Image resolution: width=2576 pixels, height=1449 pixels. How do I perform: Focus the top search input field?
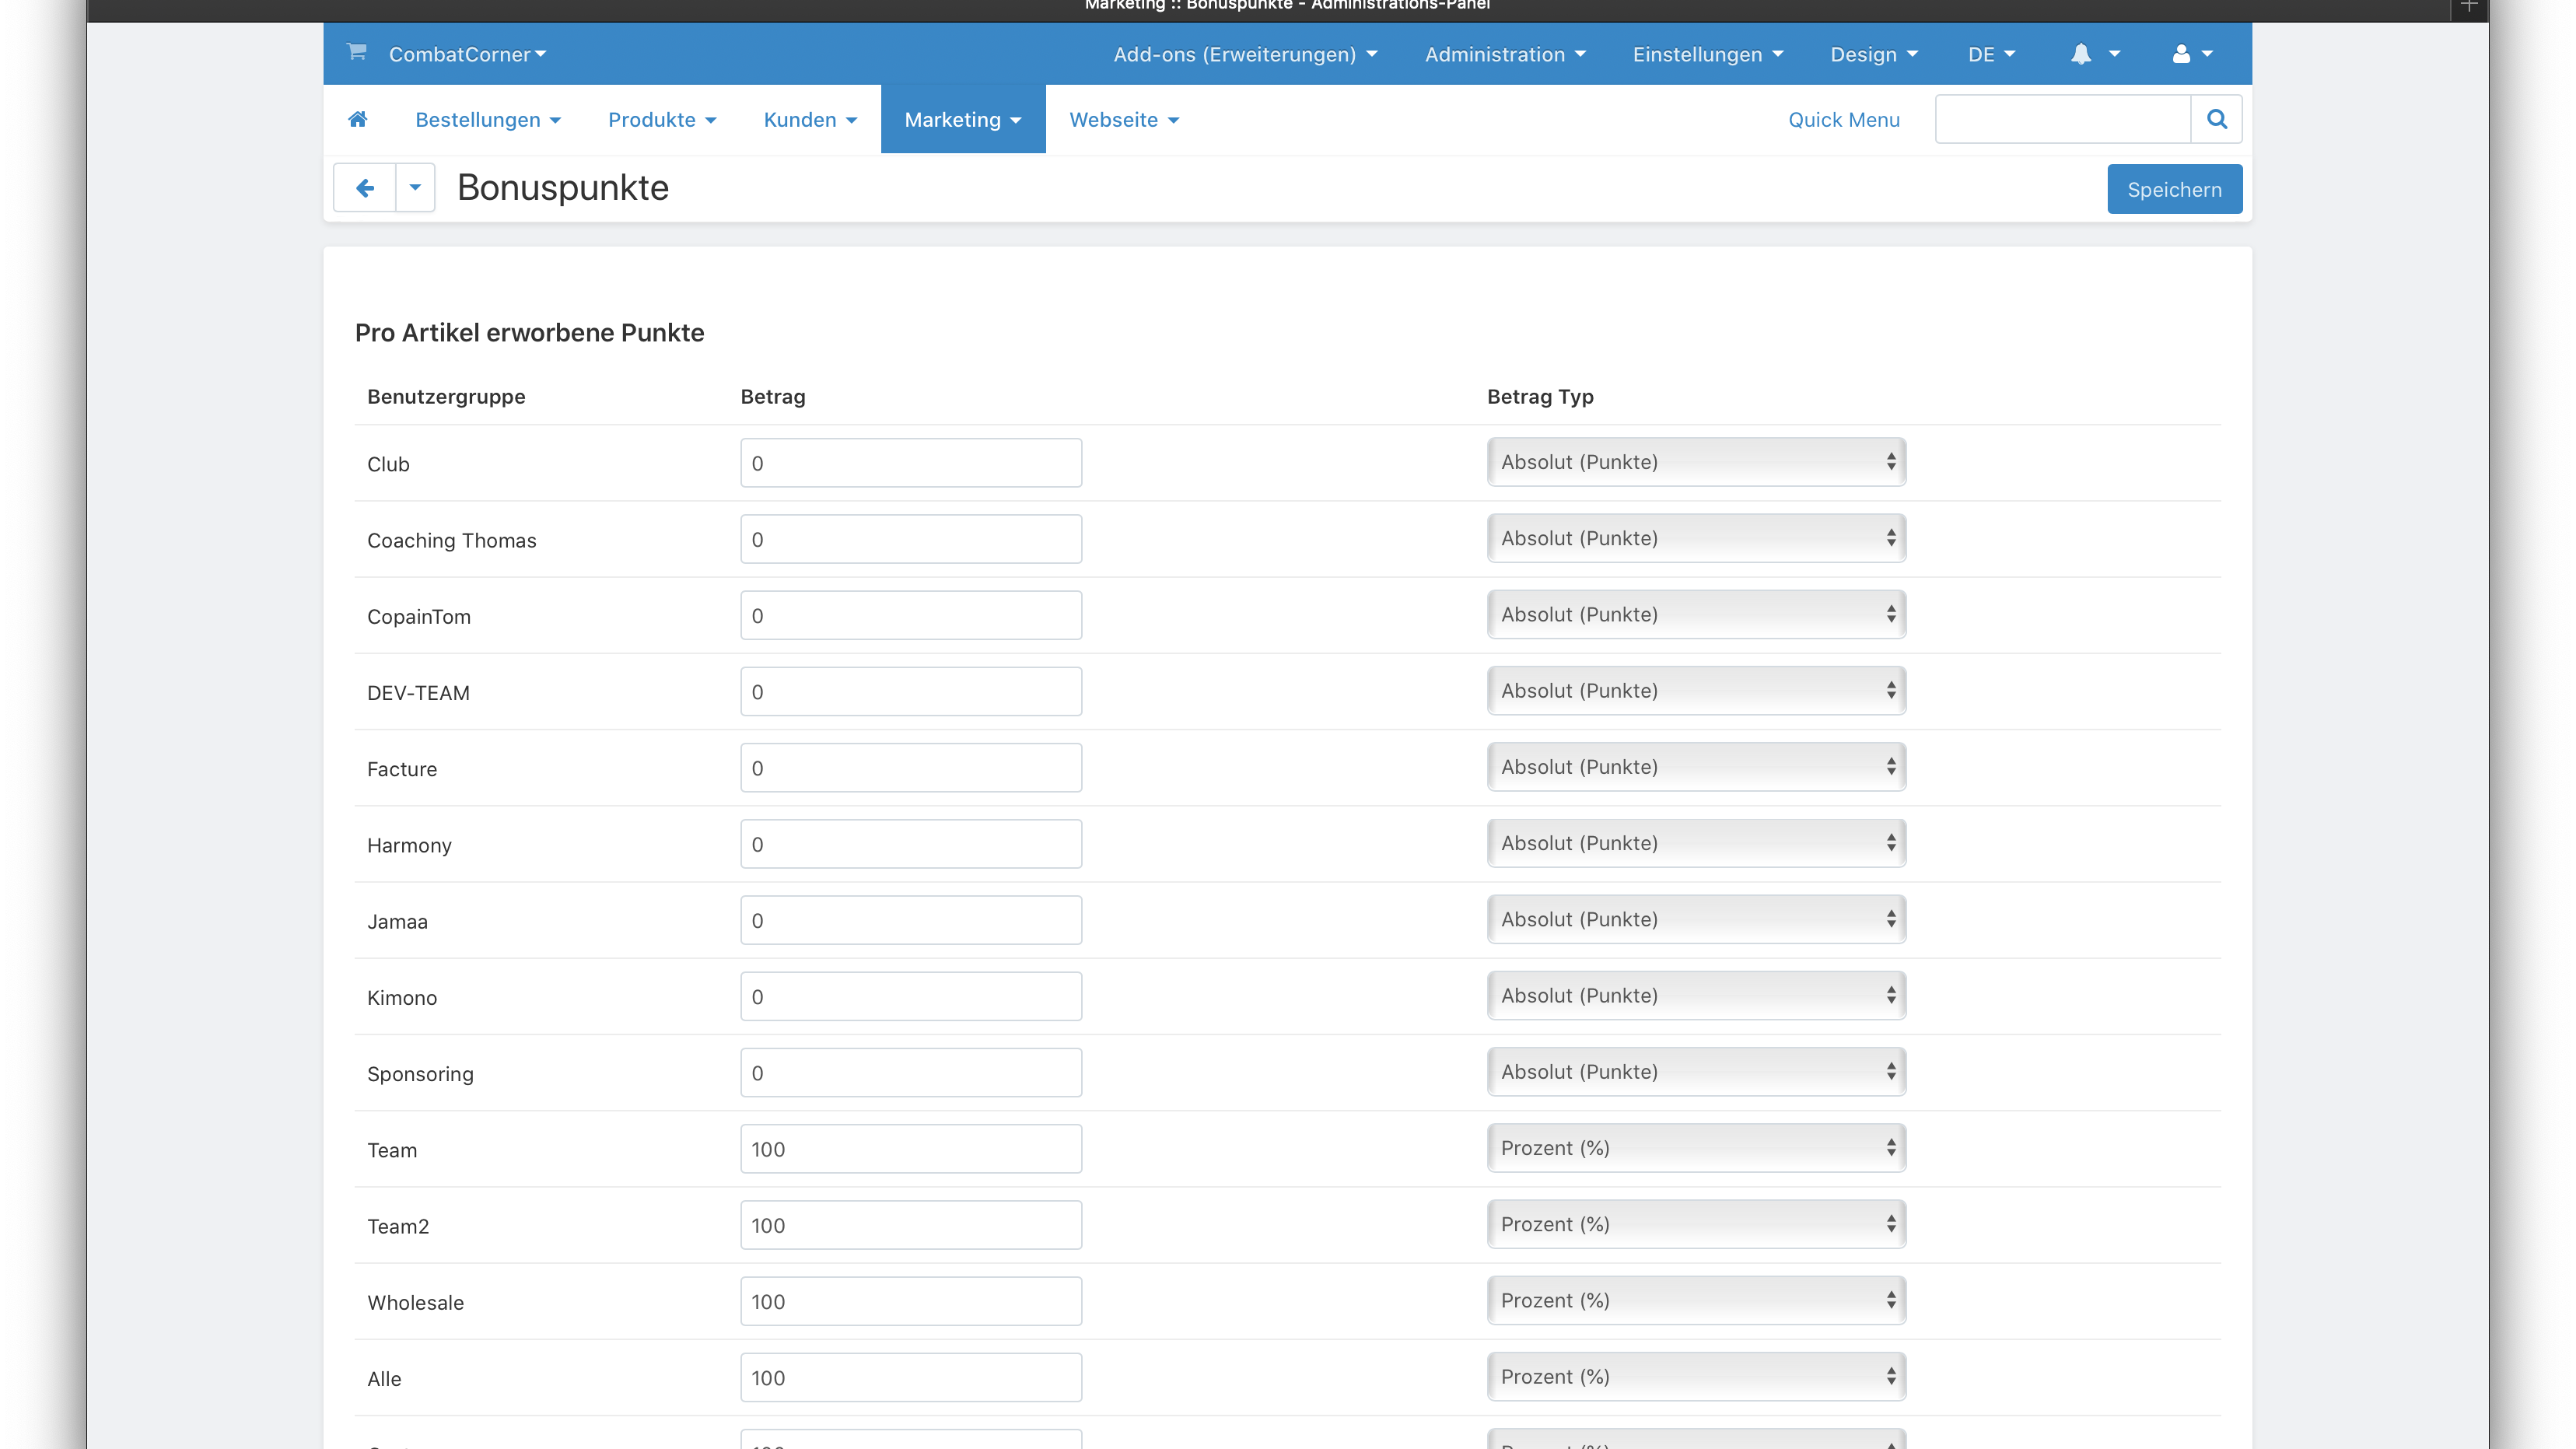pyautogui.click(x=2062, y=119)
